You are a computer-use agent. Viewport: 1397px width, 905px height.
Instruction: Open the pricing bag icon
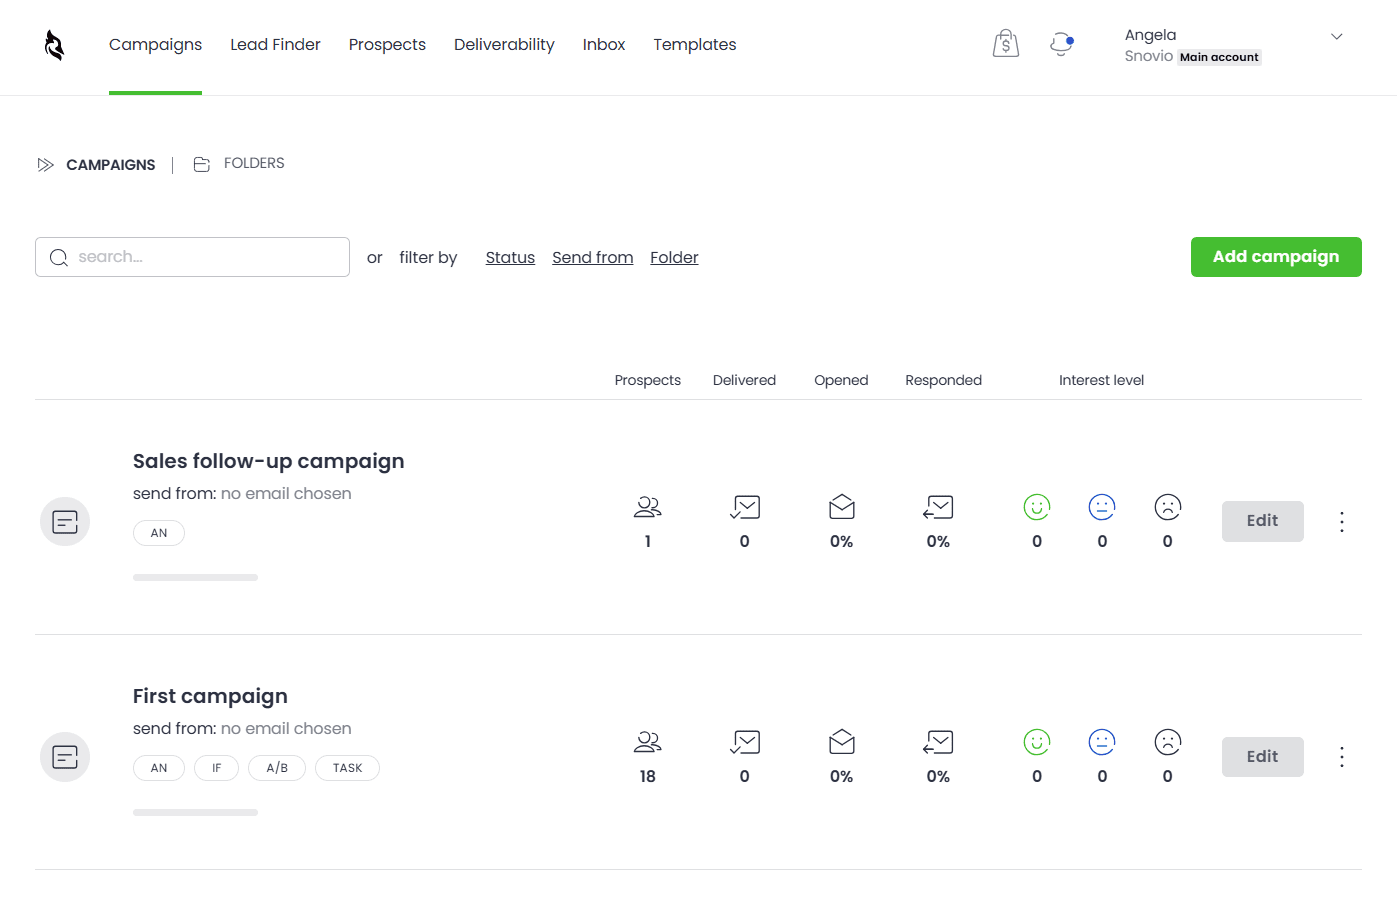click(x=1005, y=44)
